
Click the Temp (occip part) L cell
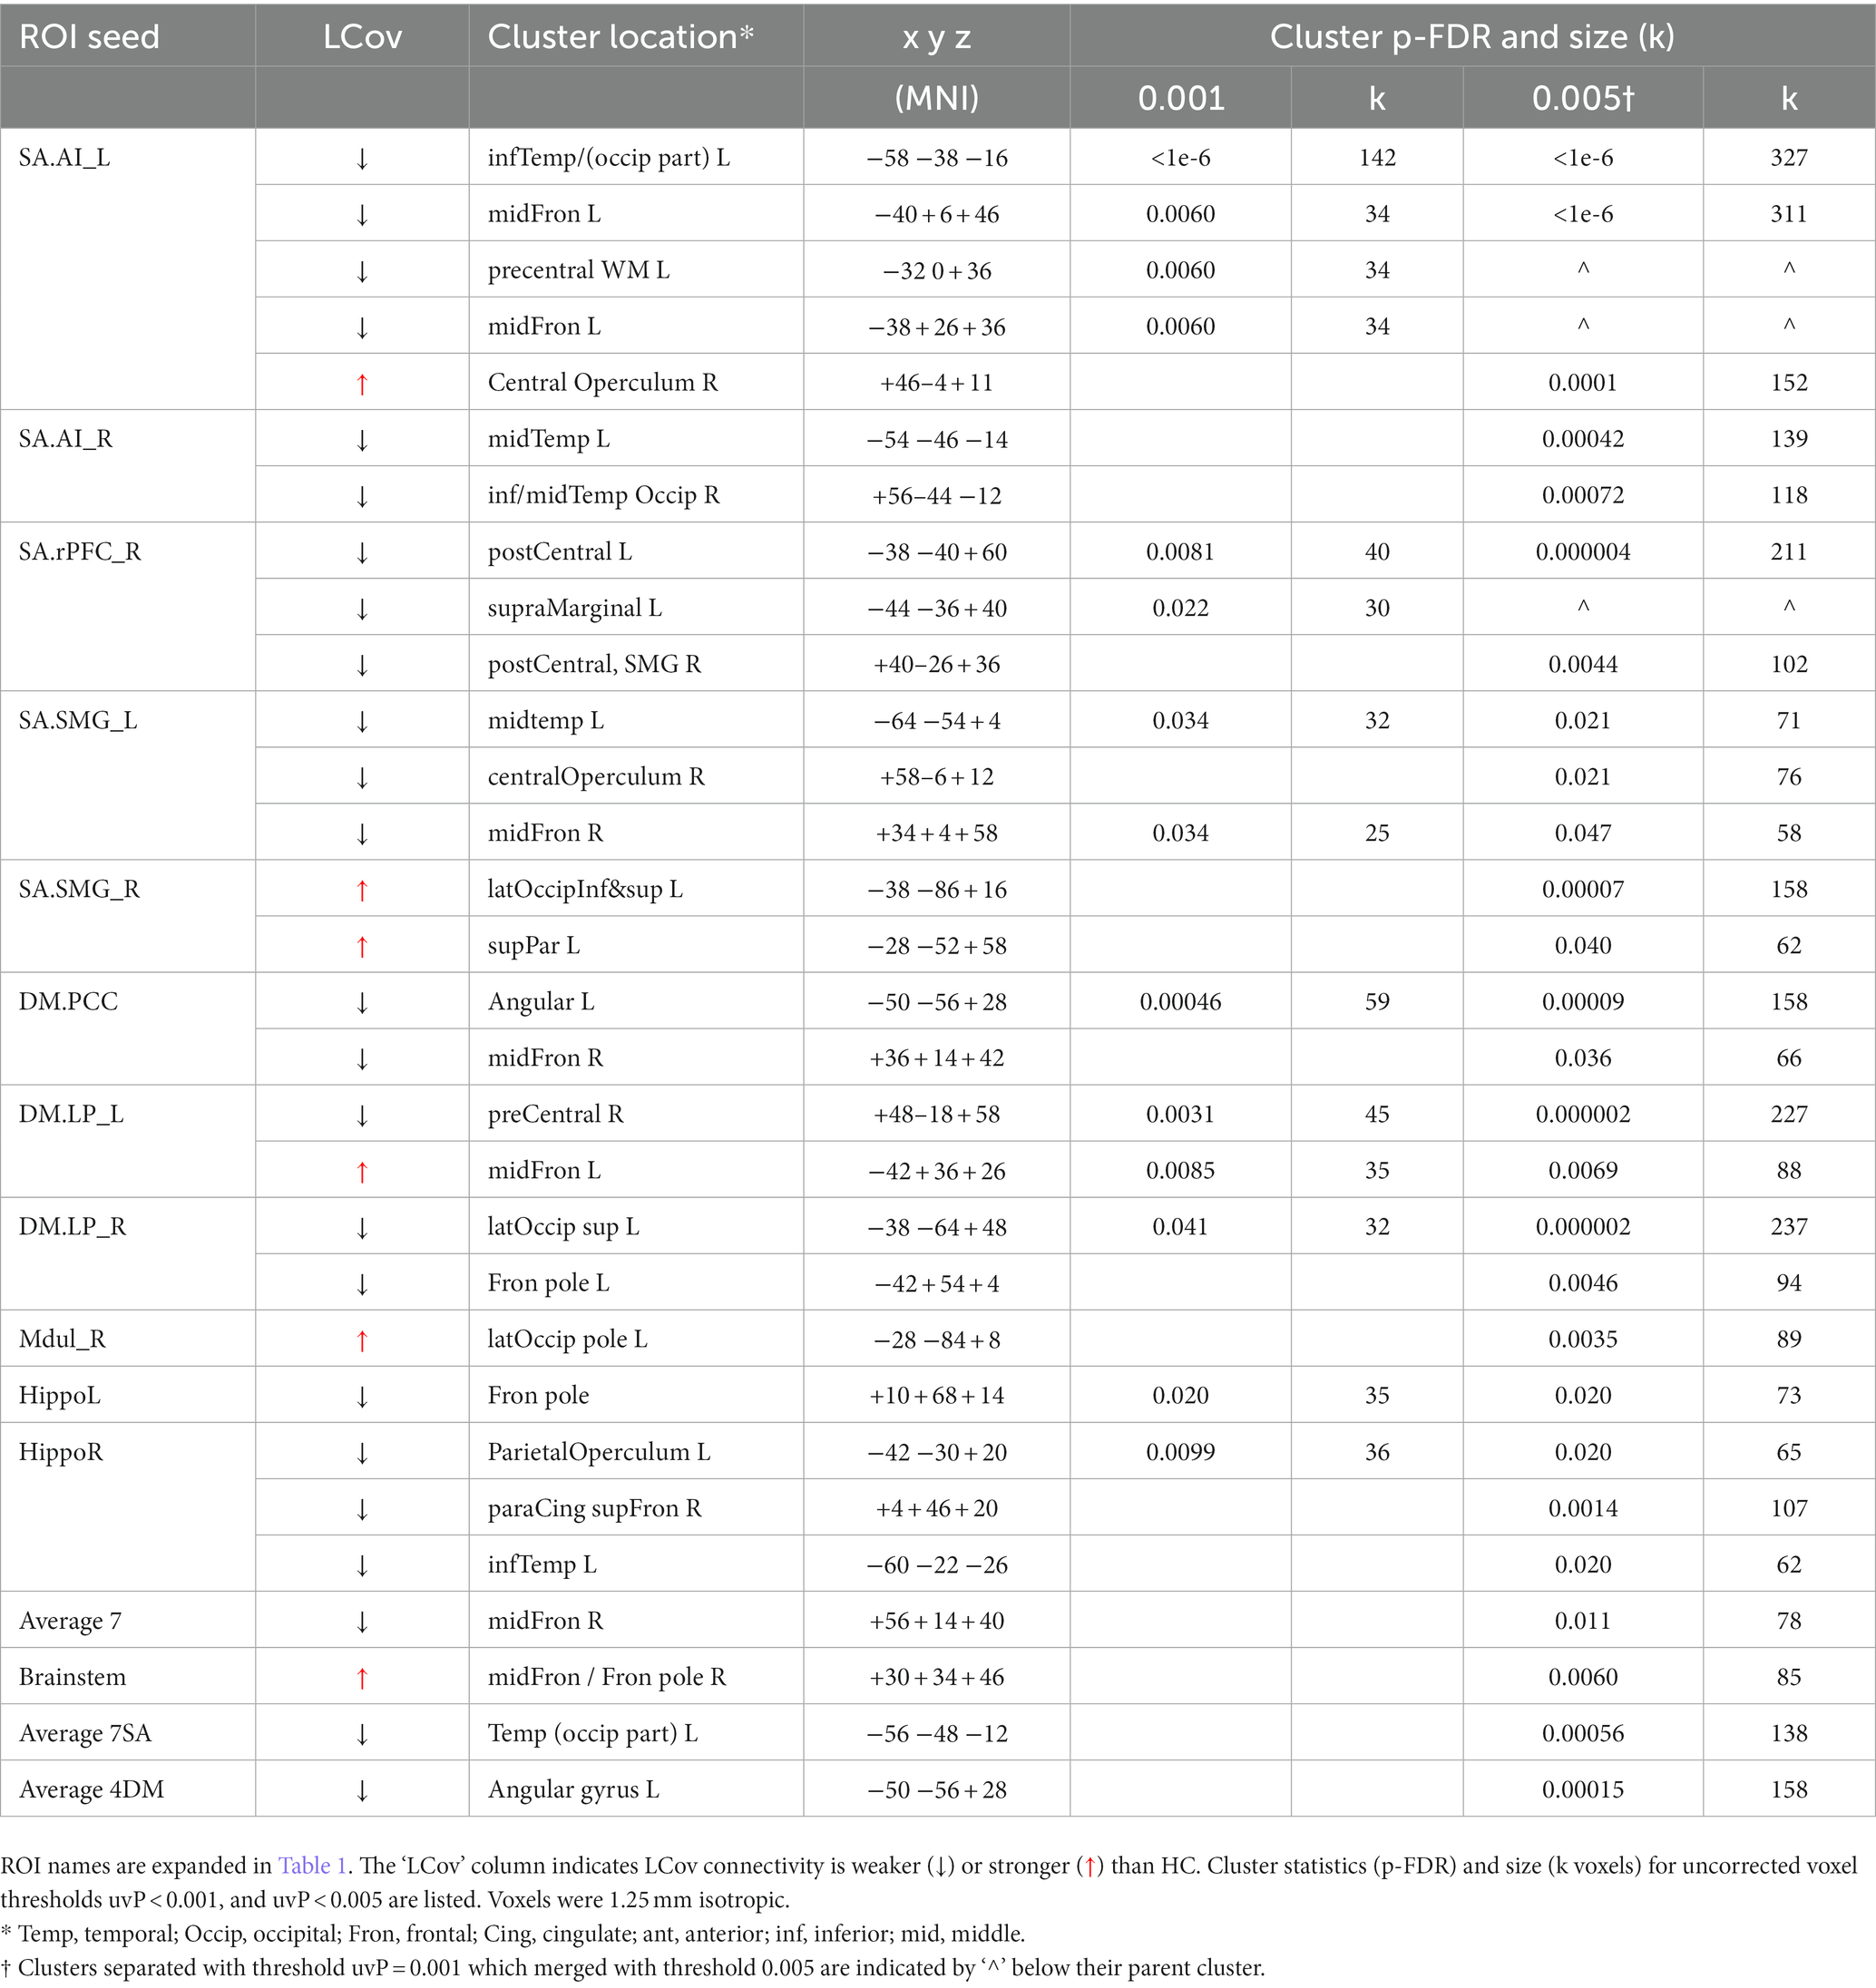click(592, 1734)
